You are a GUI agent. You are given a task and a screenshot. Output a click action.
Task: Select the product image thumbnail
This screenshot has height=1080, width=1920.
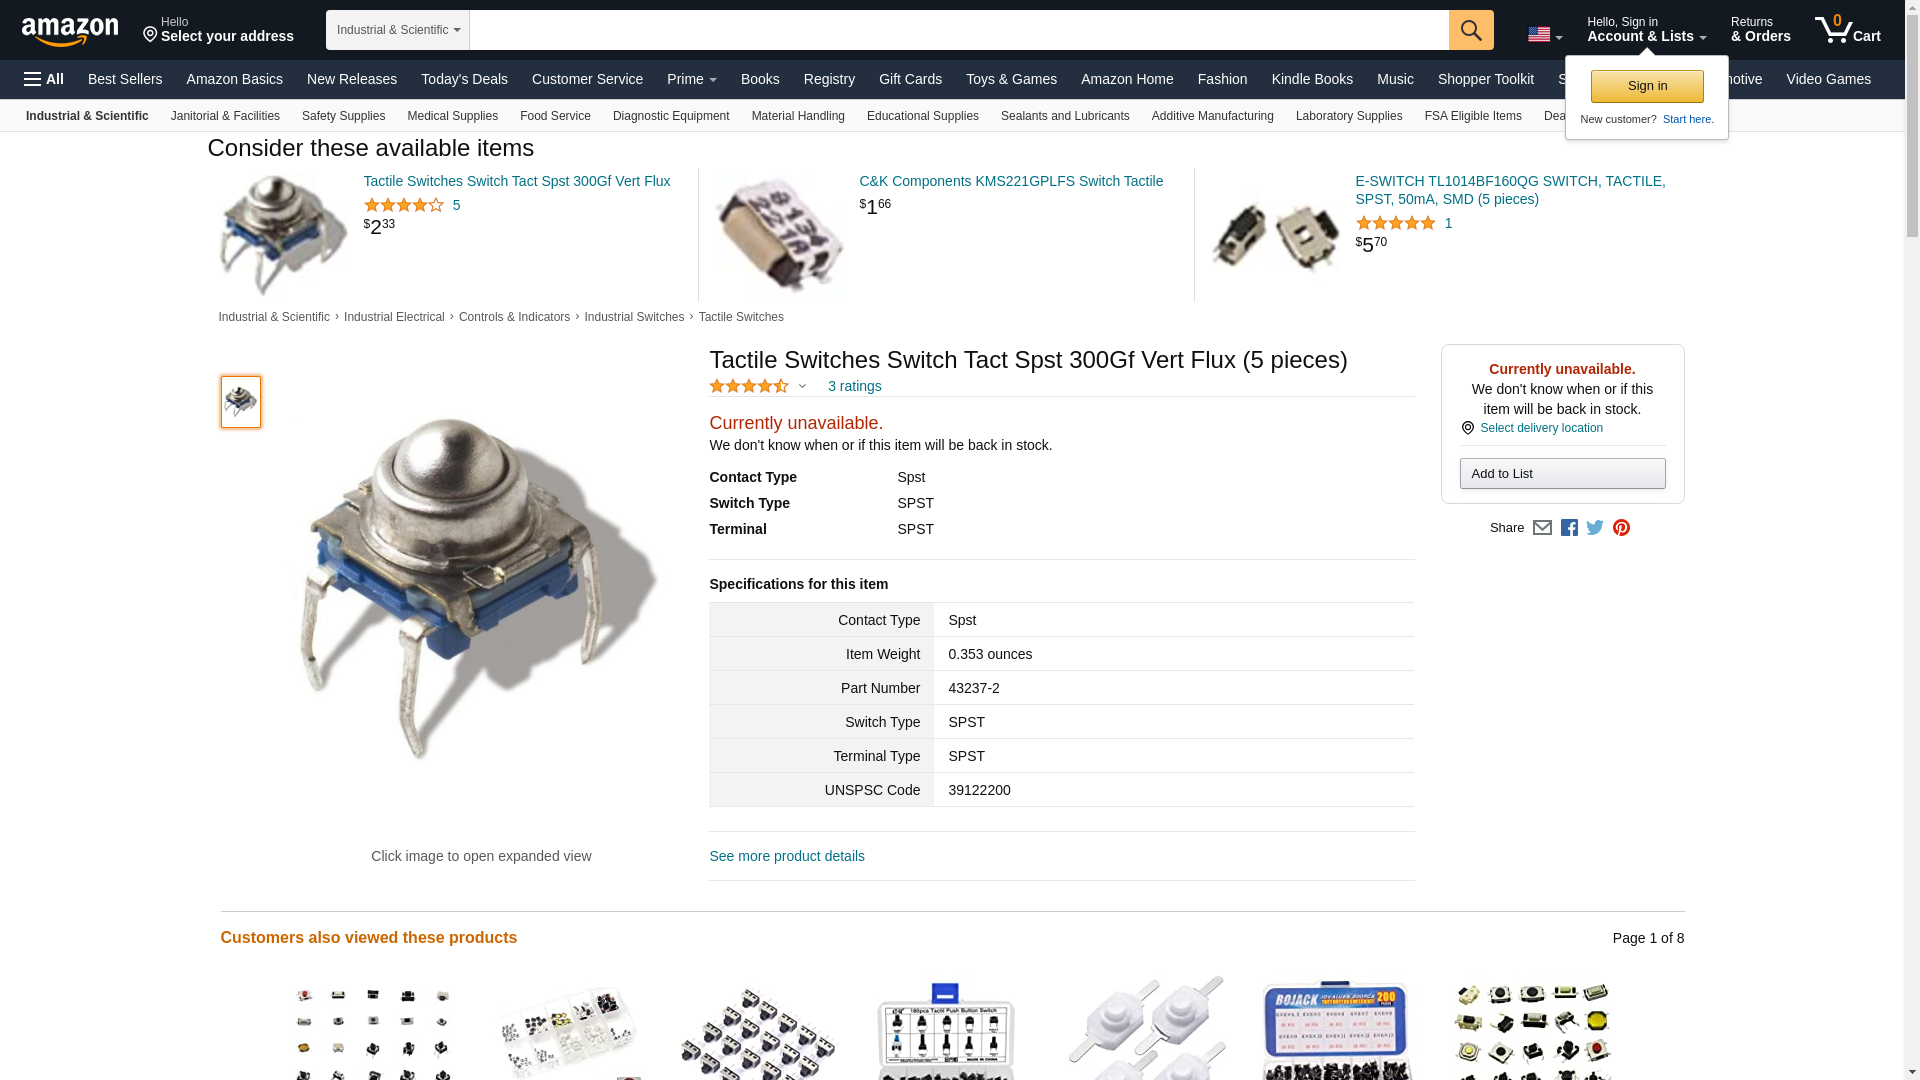coord(241,402)
